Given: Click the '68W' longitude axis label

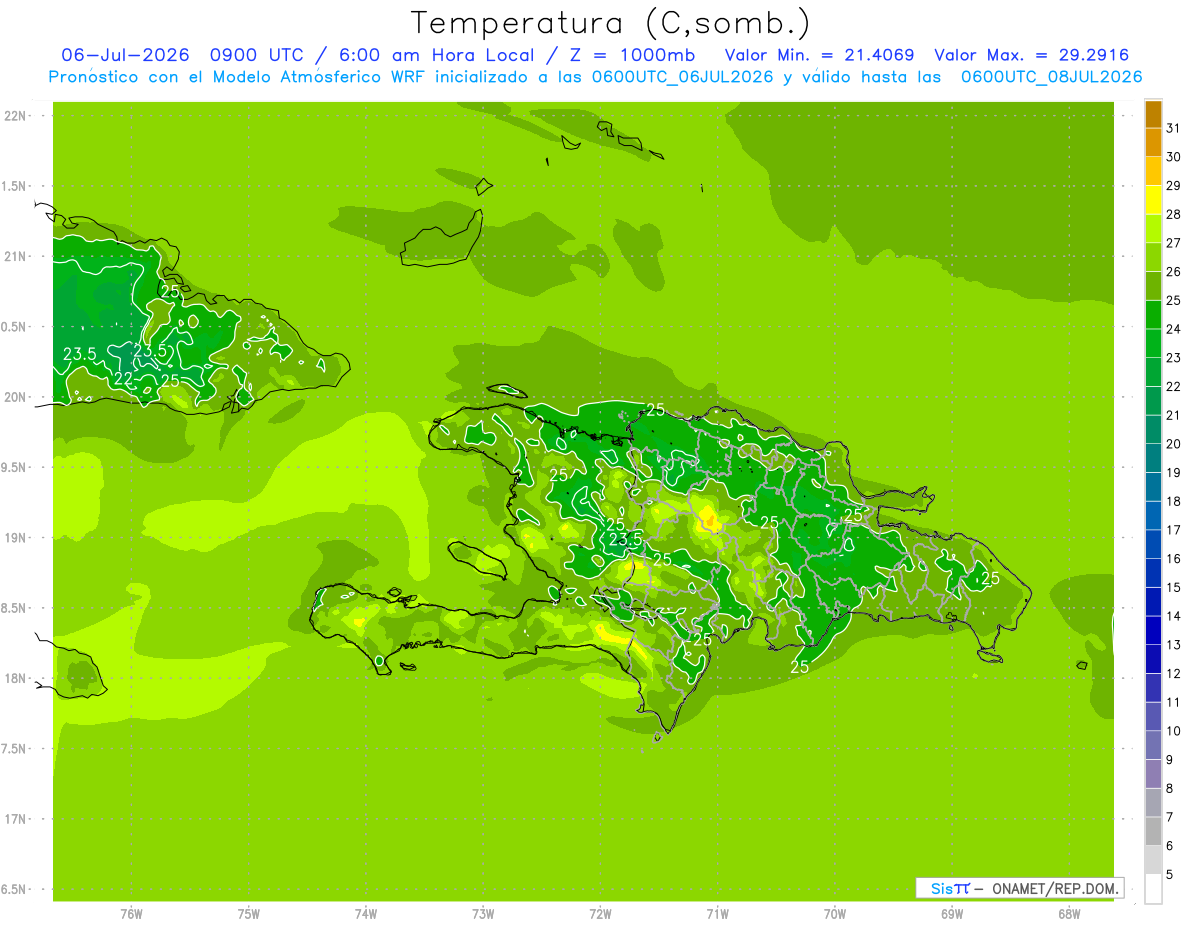Looking at the screenshot, I should [1069, 914].
